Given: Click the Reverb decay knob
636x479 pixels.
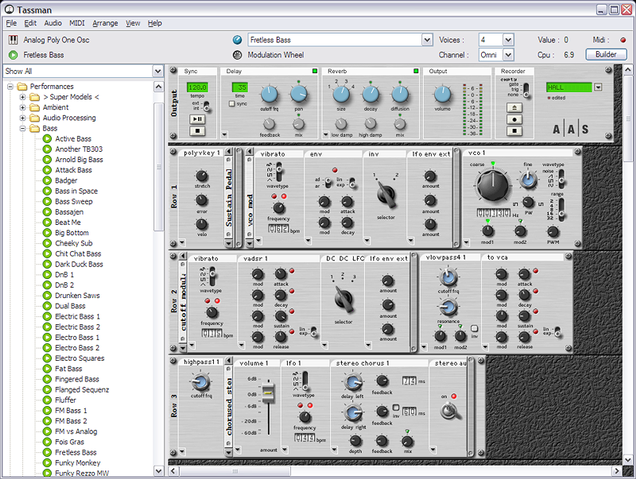Looking at the screenshot, I should pyautogui.click(x=370, y=95).
